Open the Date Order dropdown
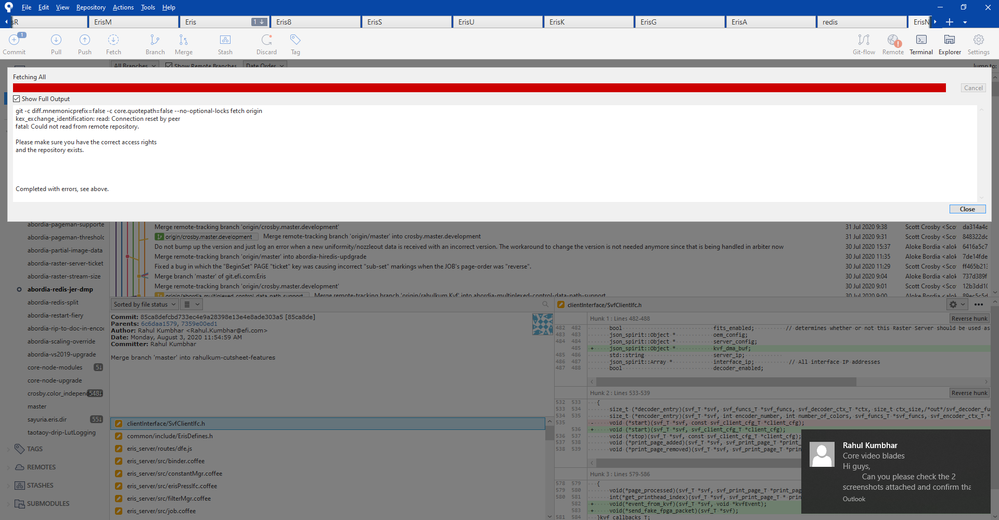This screenshot has height=520, width=999. tap(265, 66)
